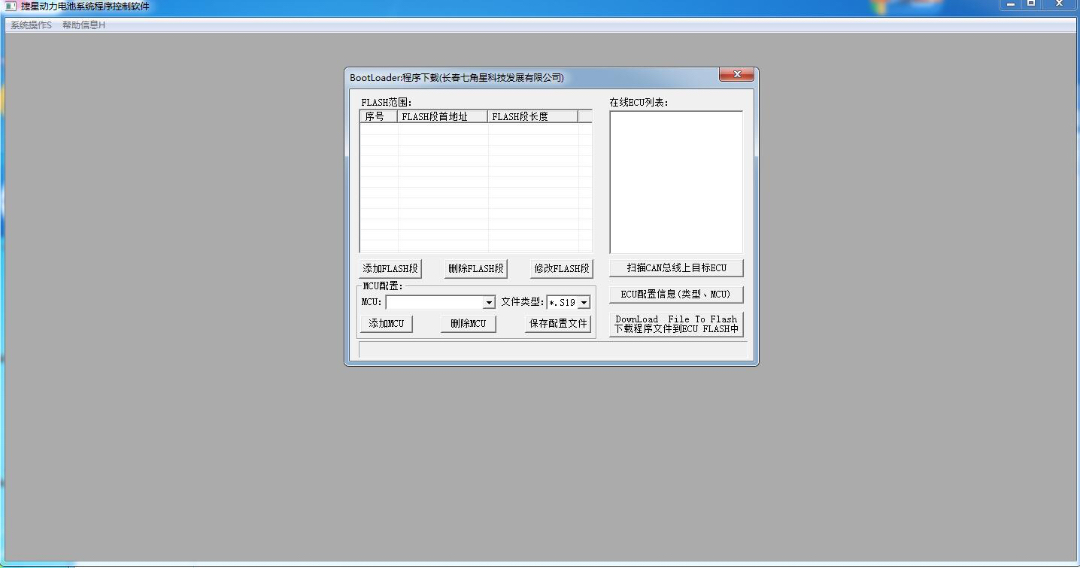Click Download File To Flash button
Screen dimensions: 1080x568
click(676, 324)
